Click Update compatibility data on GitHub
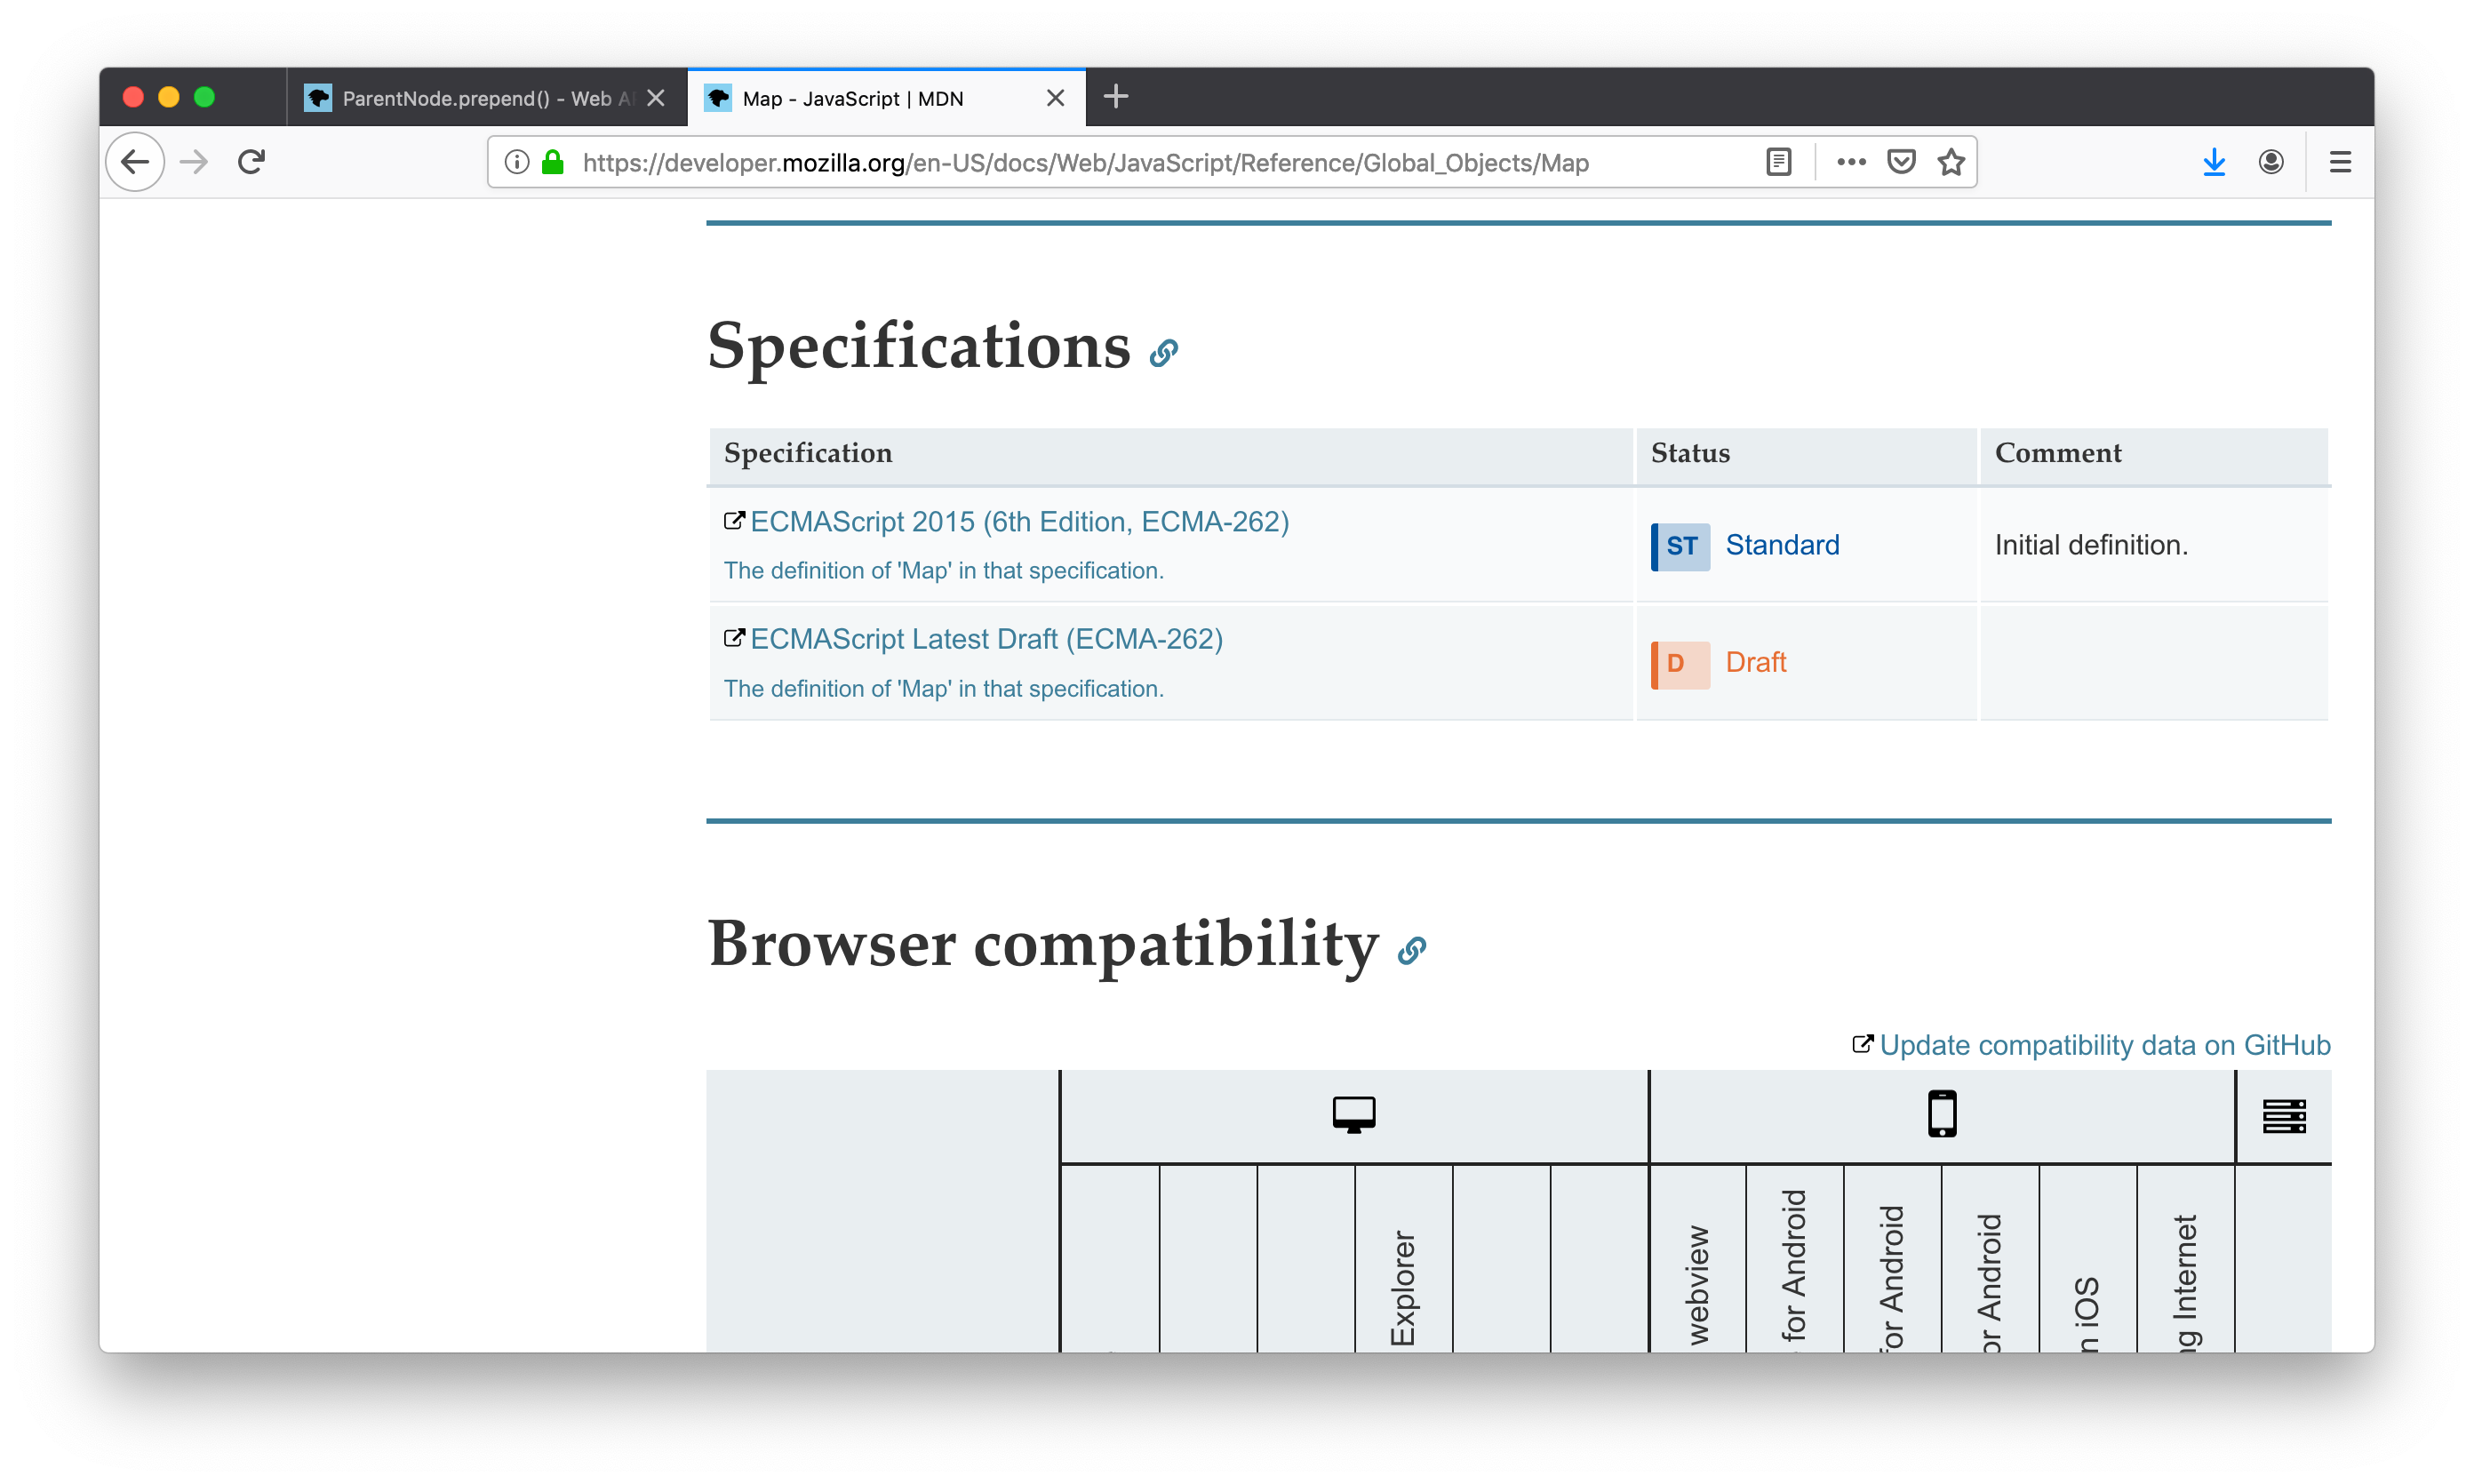 (2104, 1045)
